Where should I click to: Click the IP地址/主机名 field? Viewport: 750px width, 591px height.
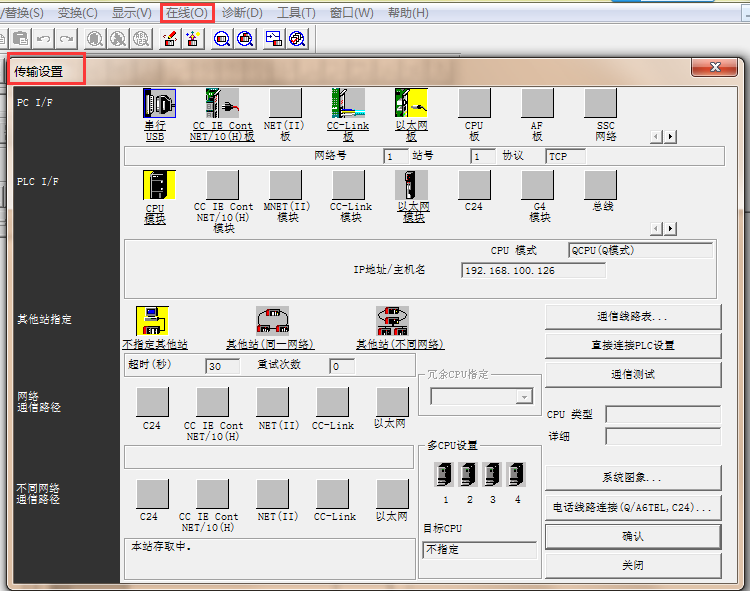(533, 271)
